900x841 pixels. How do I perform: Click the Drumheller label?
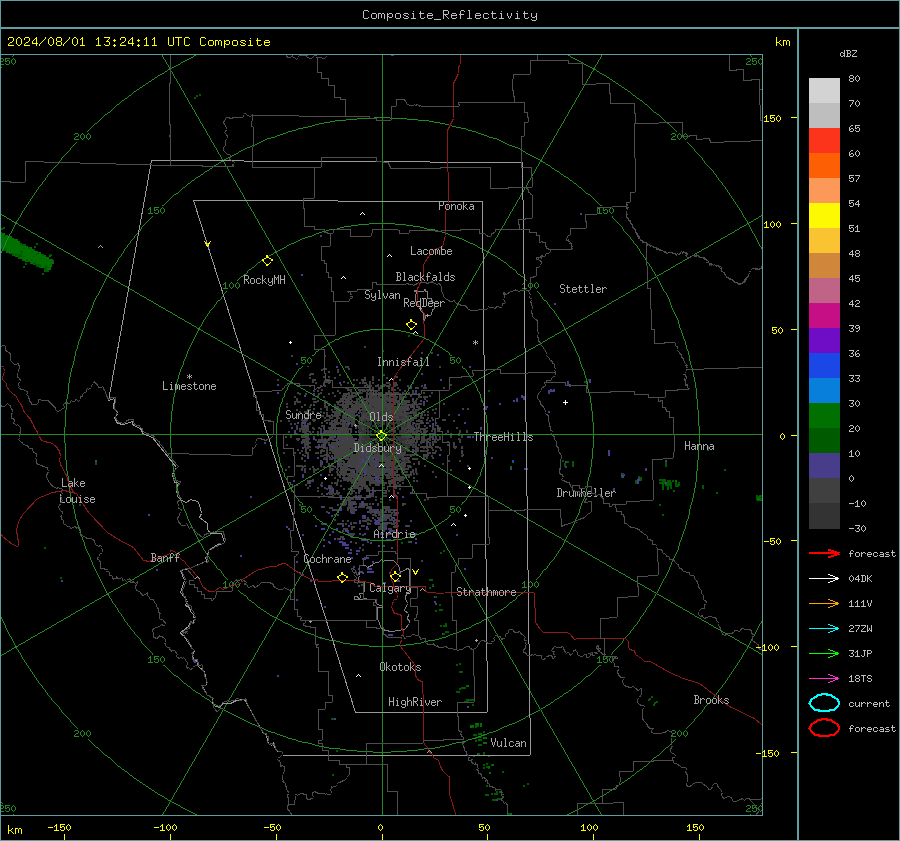586,493
